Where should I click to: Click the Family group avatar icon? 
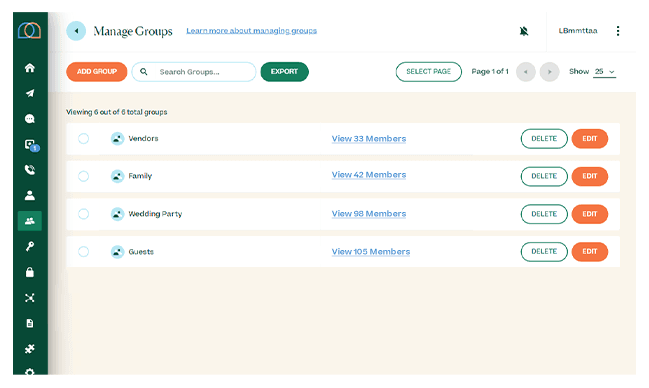tap(118, 176)
